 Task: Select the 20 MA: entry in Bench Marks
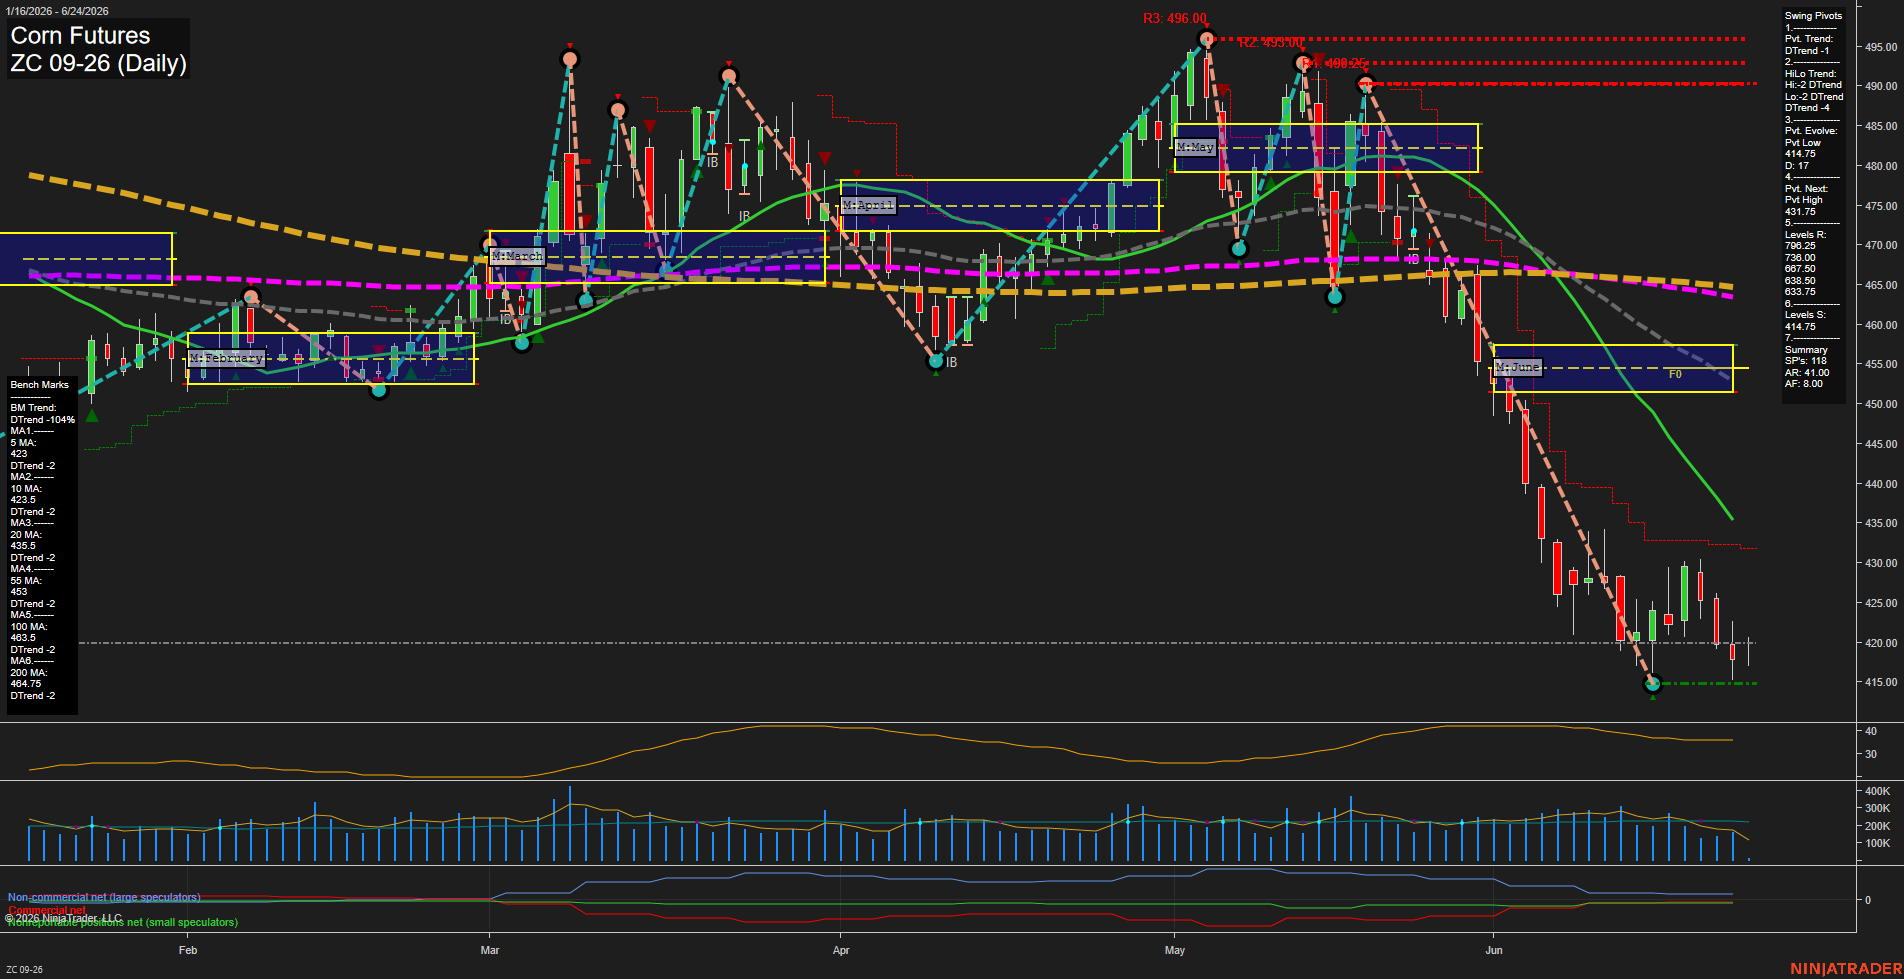point(25,535)
